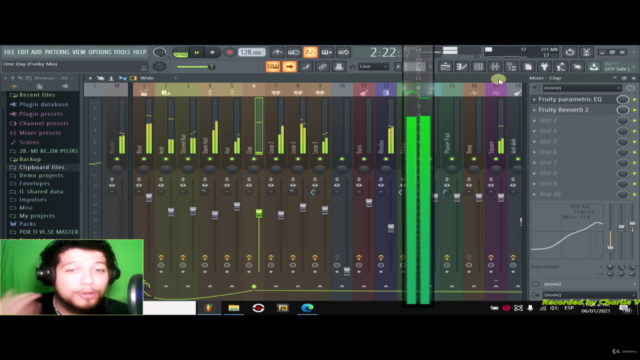Open the PATTERNS menu

(x=57, y=52)
